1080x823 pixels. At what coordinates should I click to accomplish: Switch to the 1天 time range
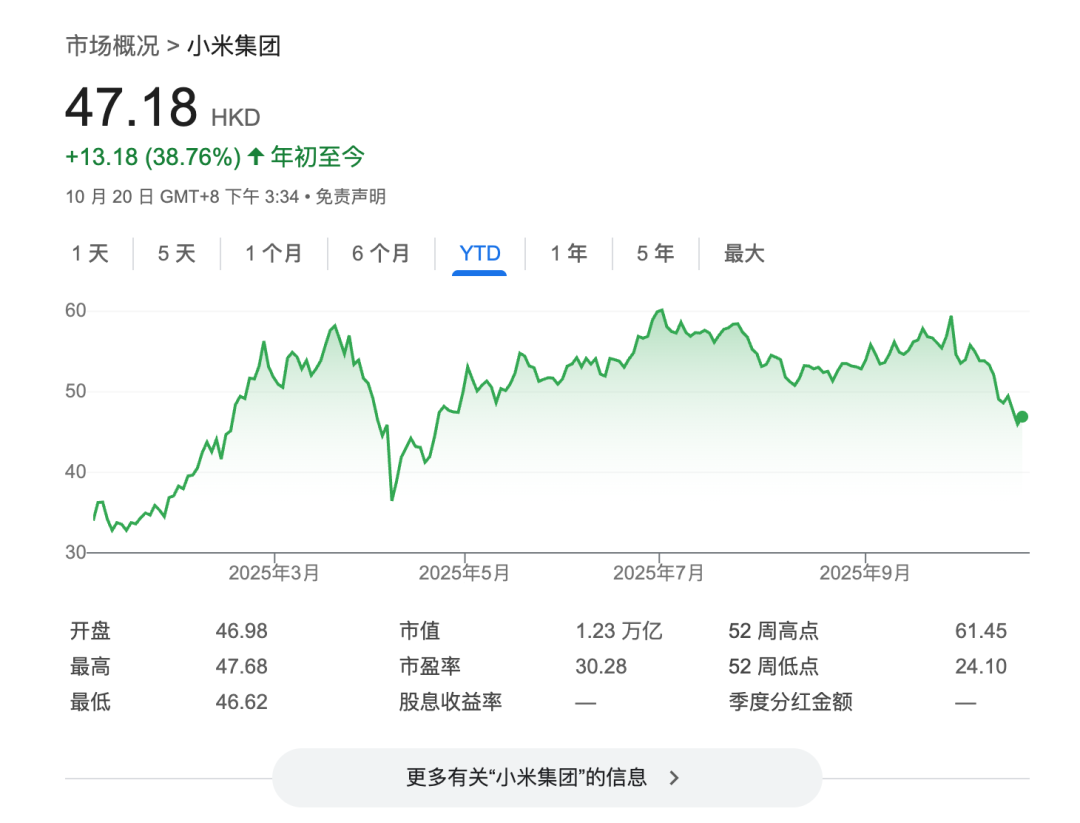(x=91, y=254)
